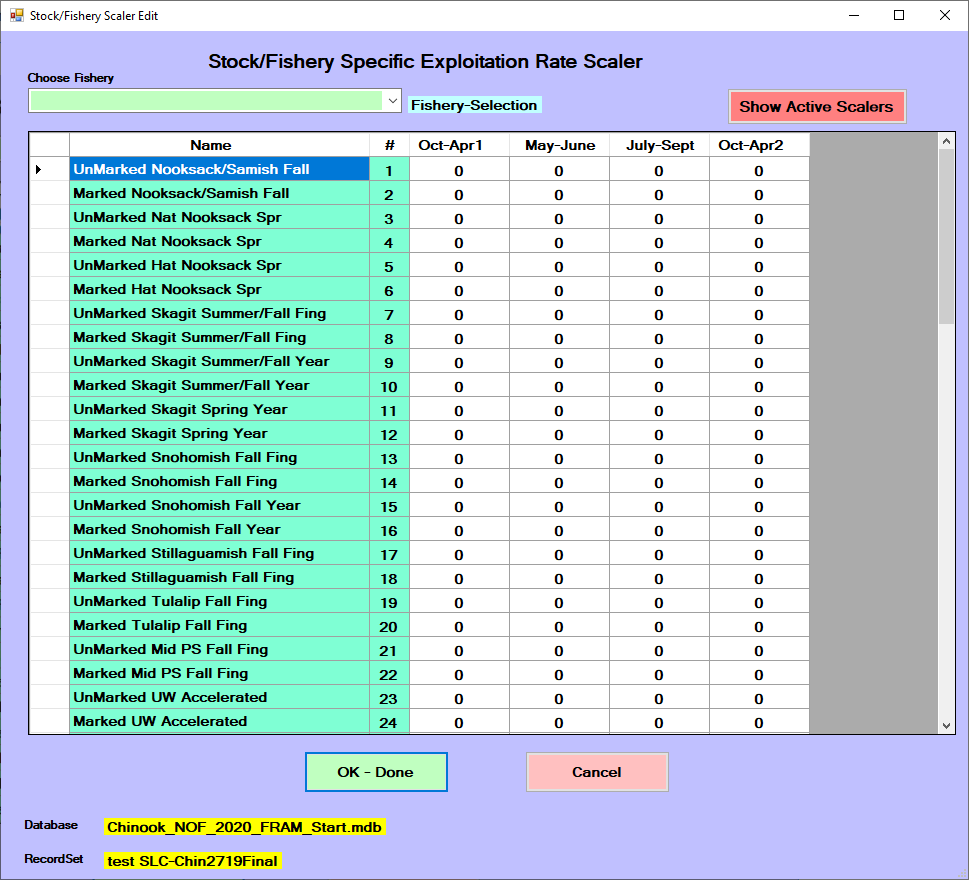Click the Name column header

point(219,145)
